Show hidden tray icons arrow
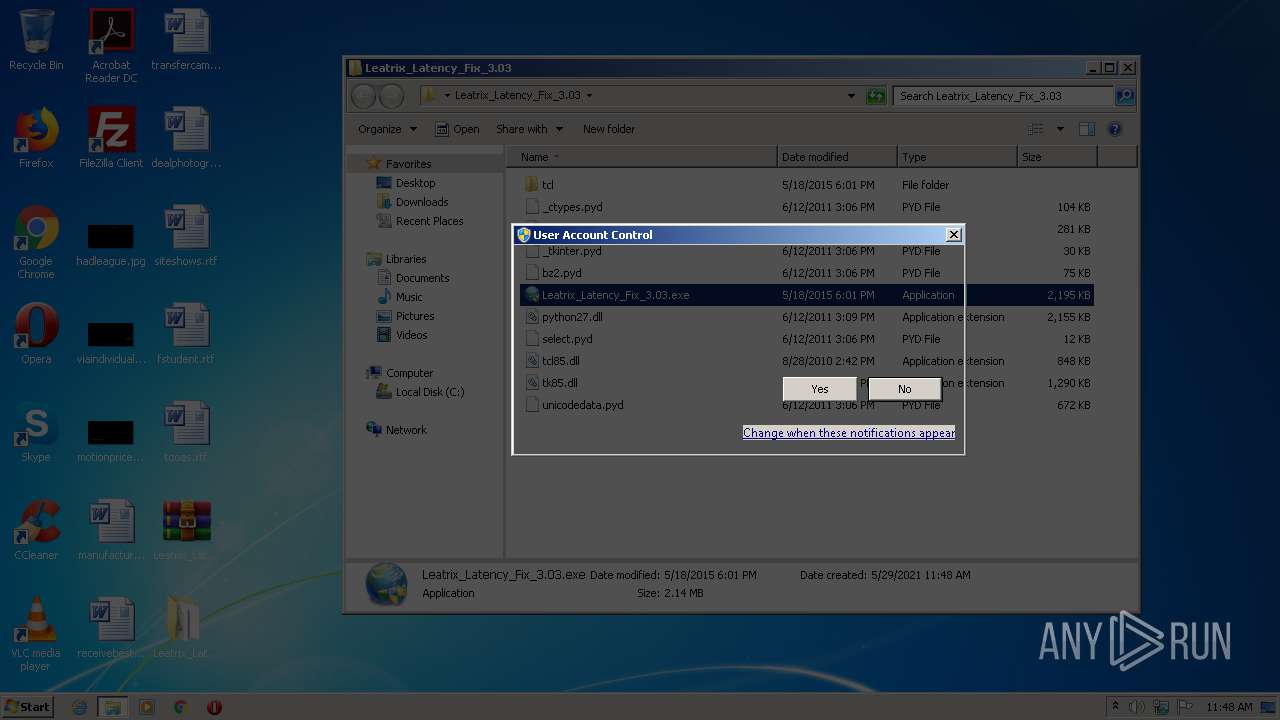1280x720 pixels. (x=1114, y=707)
